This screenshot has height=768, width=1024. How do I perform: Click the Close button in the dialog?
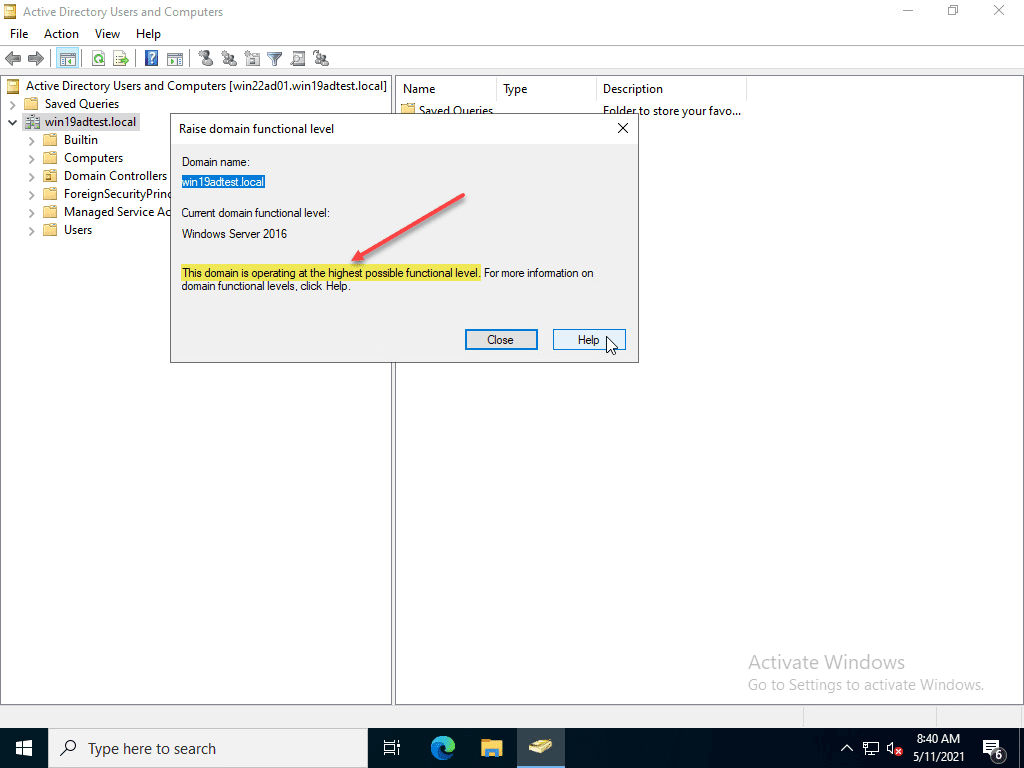(501, 339)
